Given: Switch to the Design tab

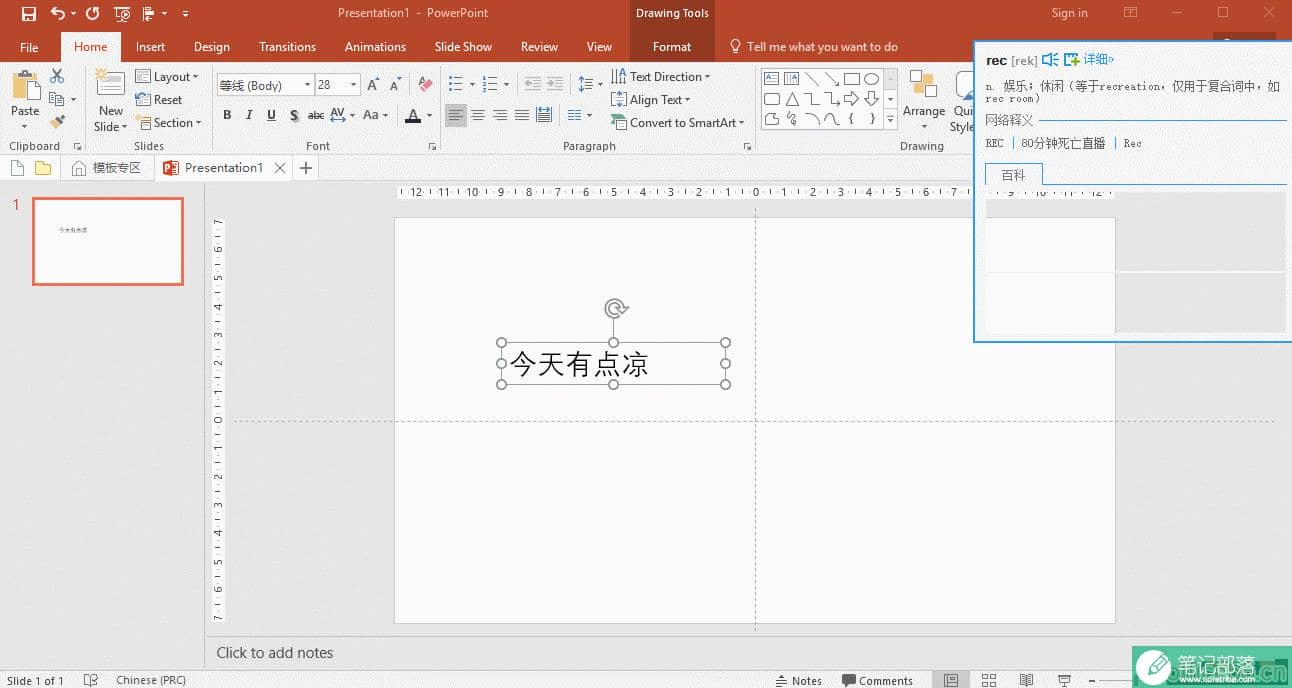Looking at the screenshot, I should 212,47.
